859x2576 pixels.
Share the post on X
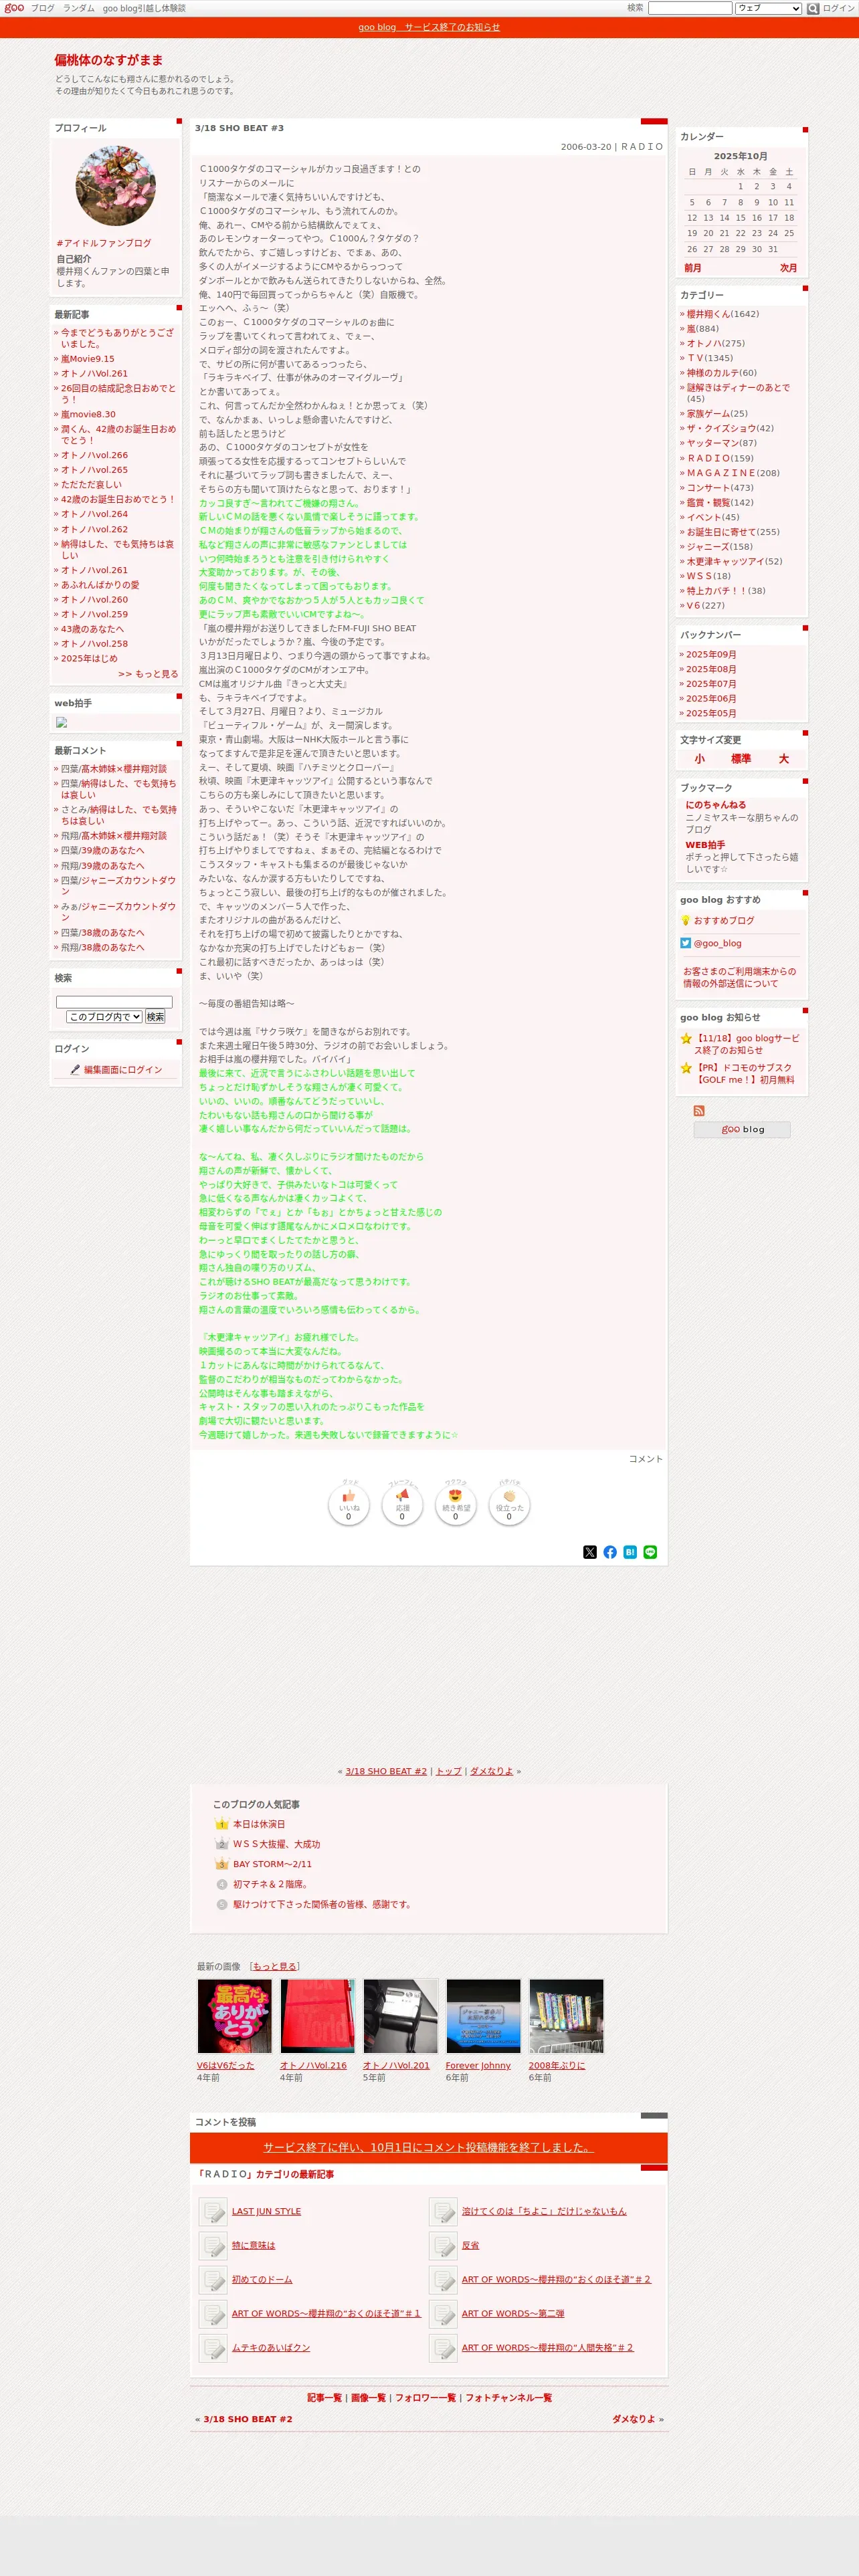coord(590,1552)
